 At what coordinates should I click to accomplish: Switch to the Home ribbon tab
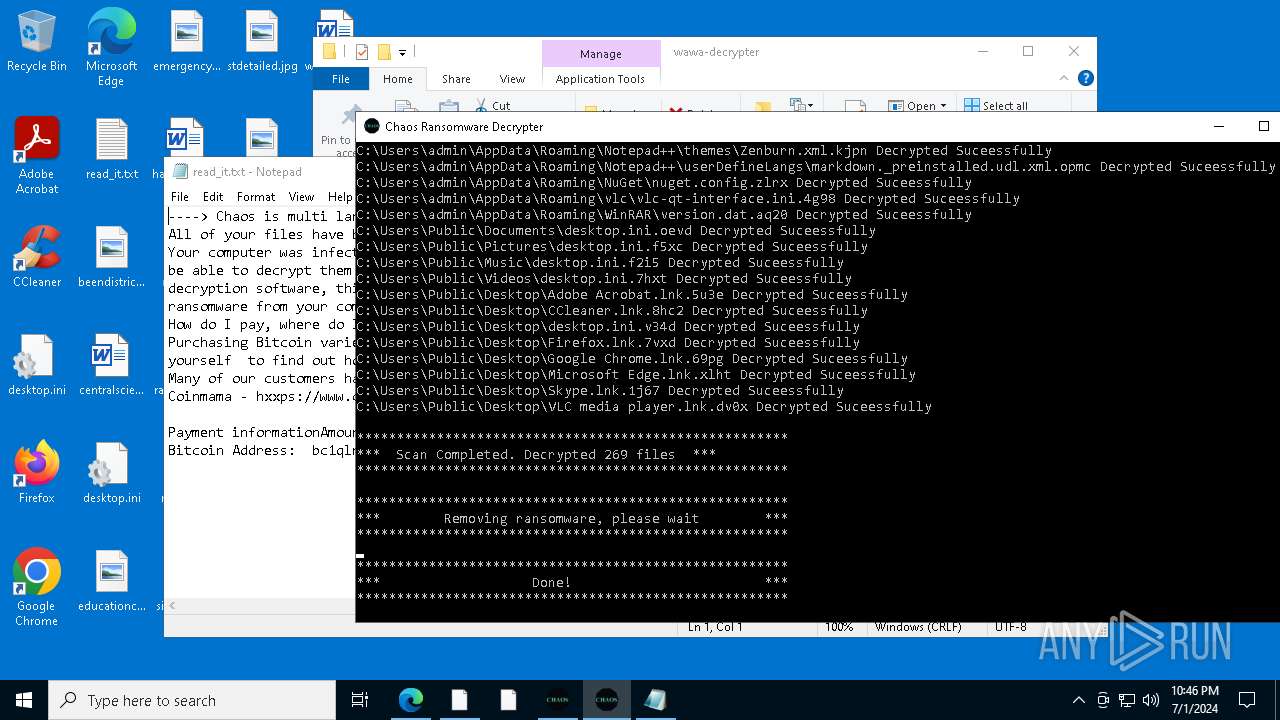click(397, 79)
